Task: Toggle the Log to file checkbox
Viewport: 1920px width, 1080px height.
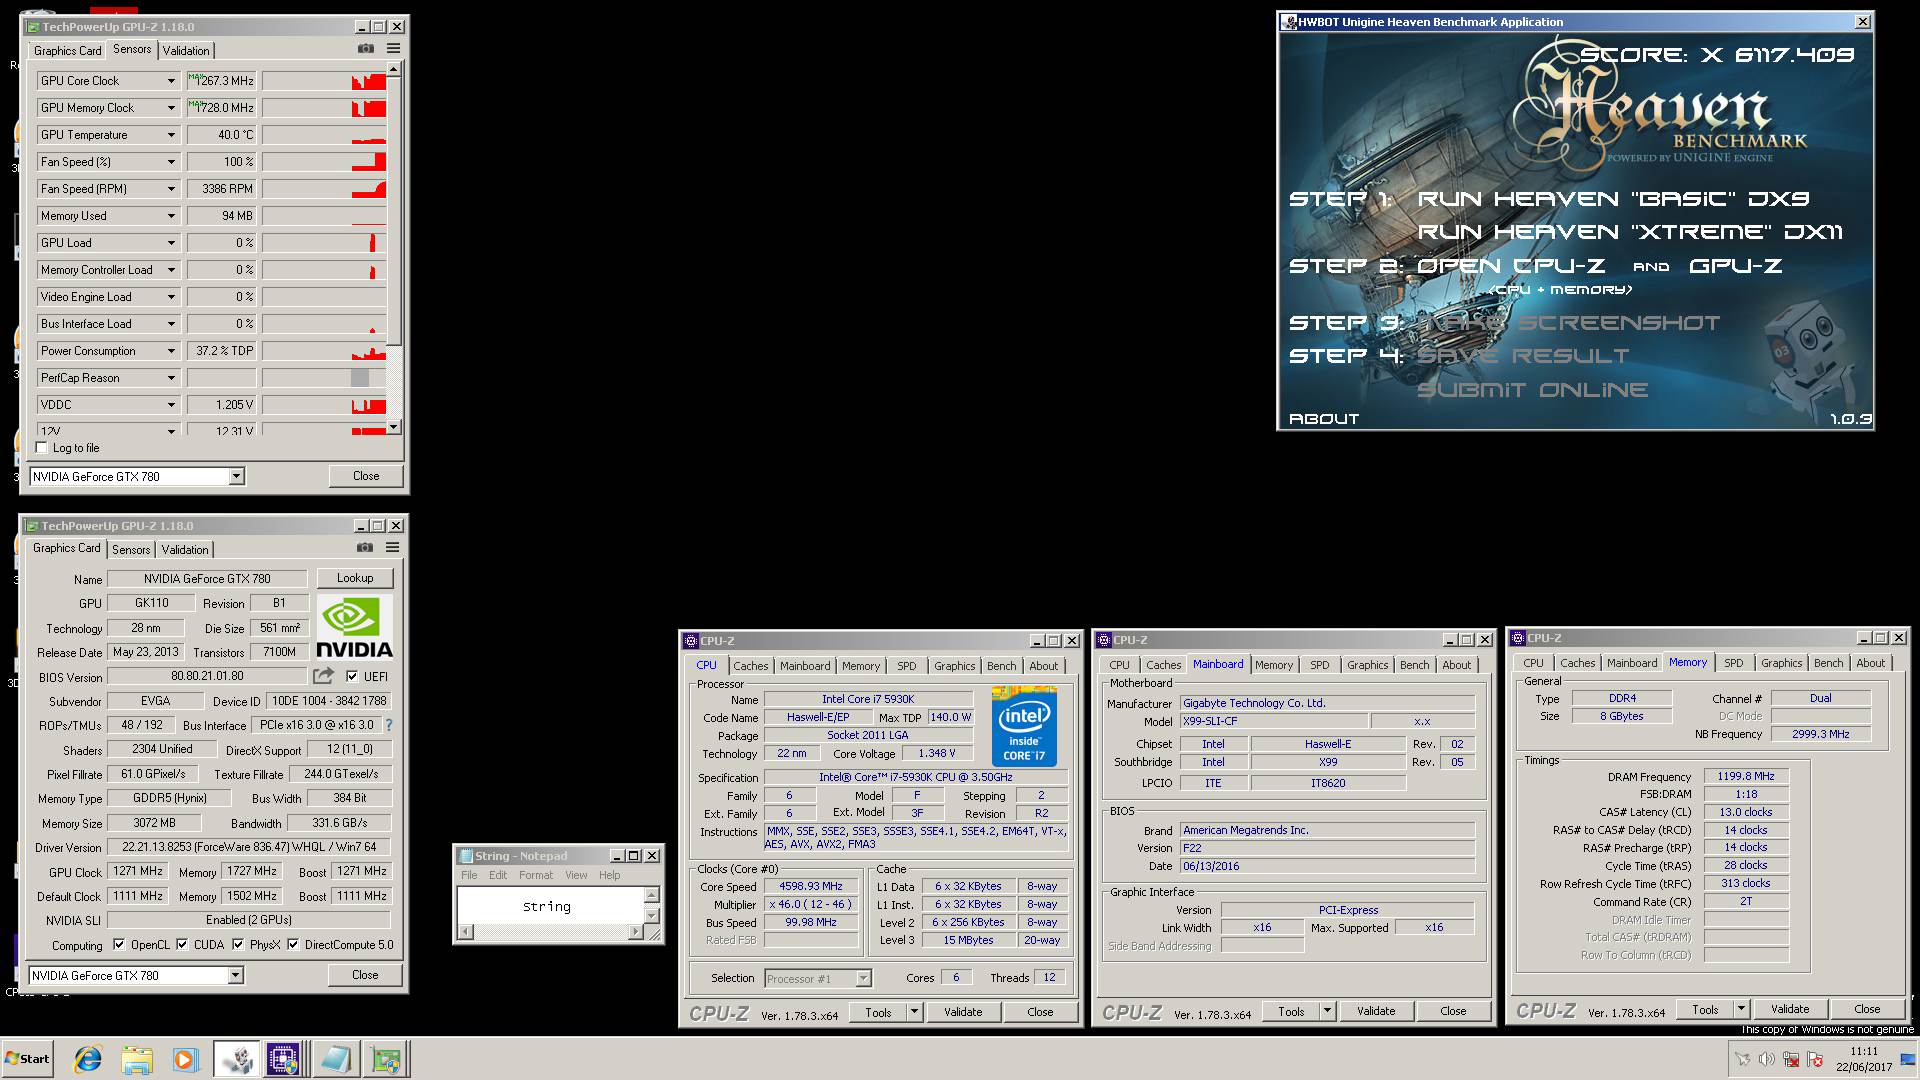Action: tap(42, 448)
